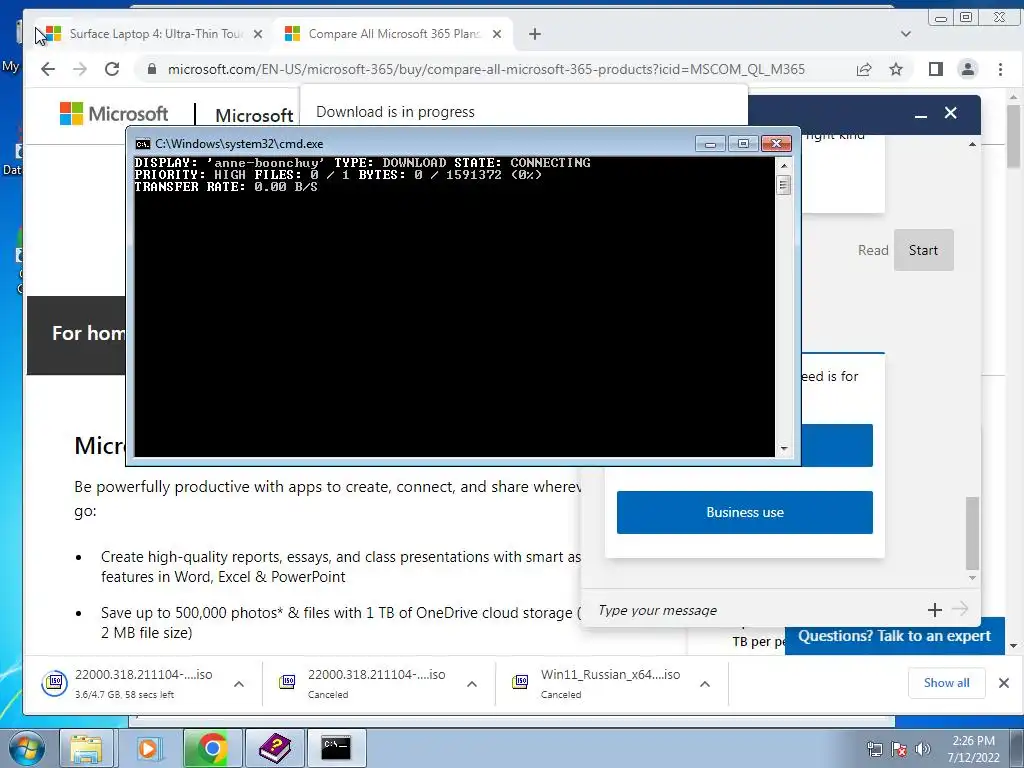
Task: Open the site padlock info
Action: [152, 69]
